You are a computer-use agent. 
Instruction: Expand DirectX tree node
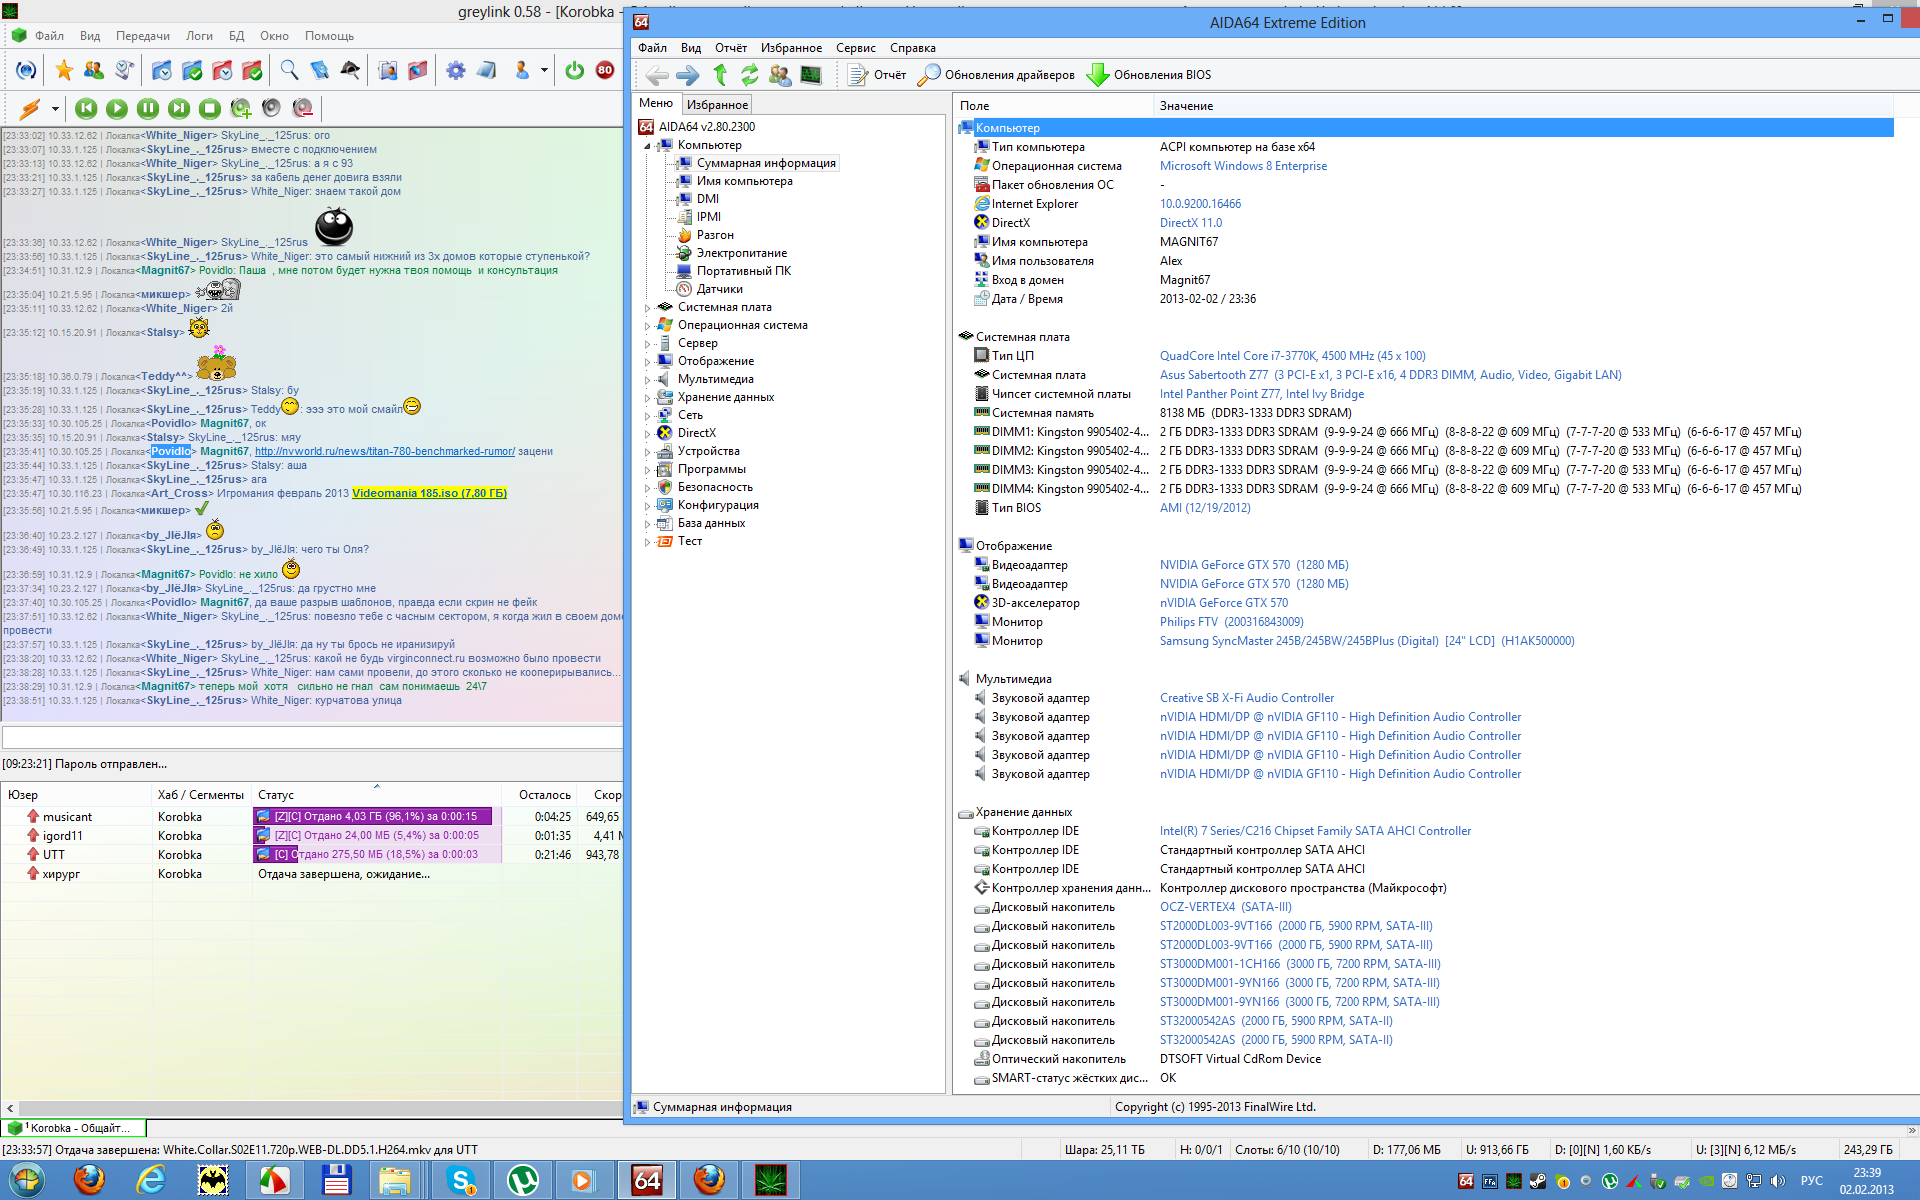(x=647, y=434)
